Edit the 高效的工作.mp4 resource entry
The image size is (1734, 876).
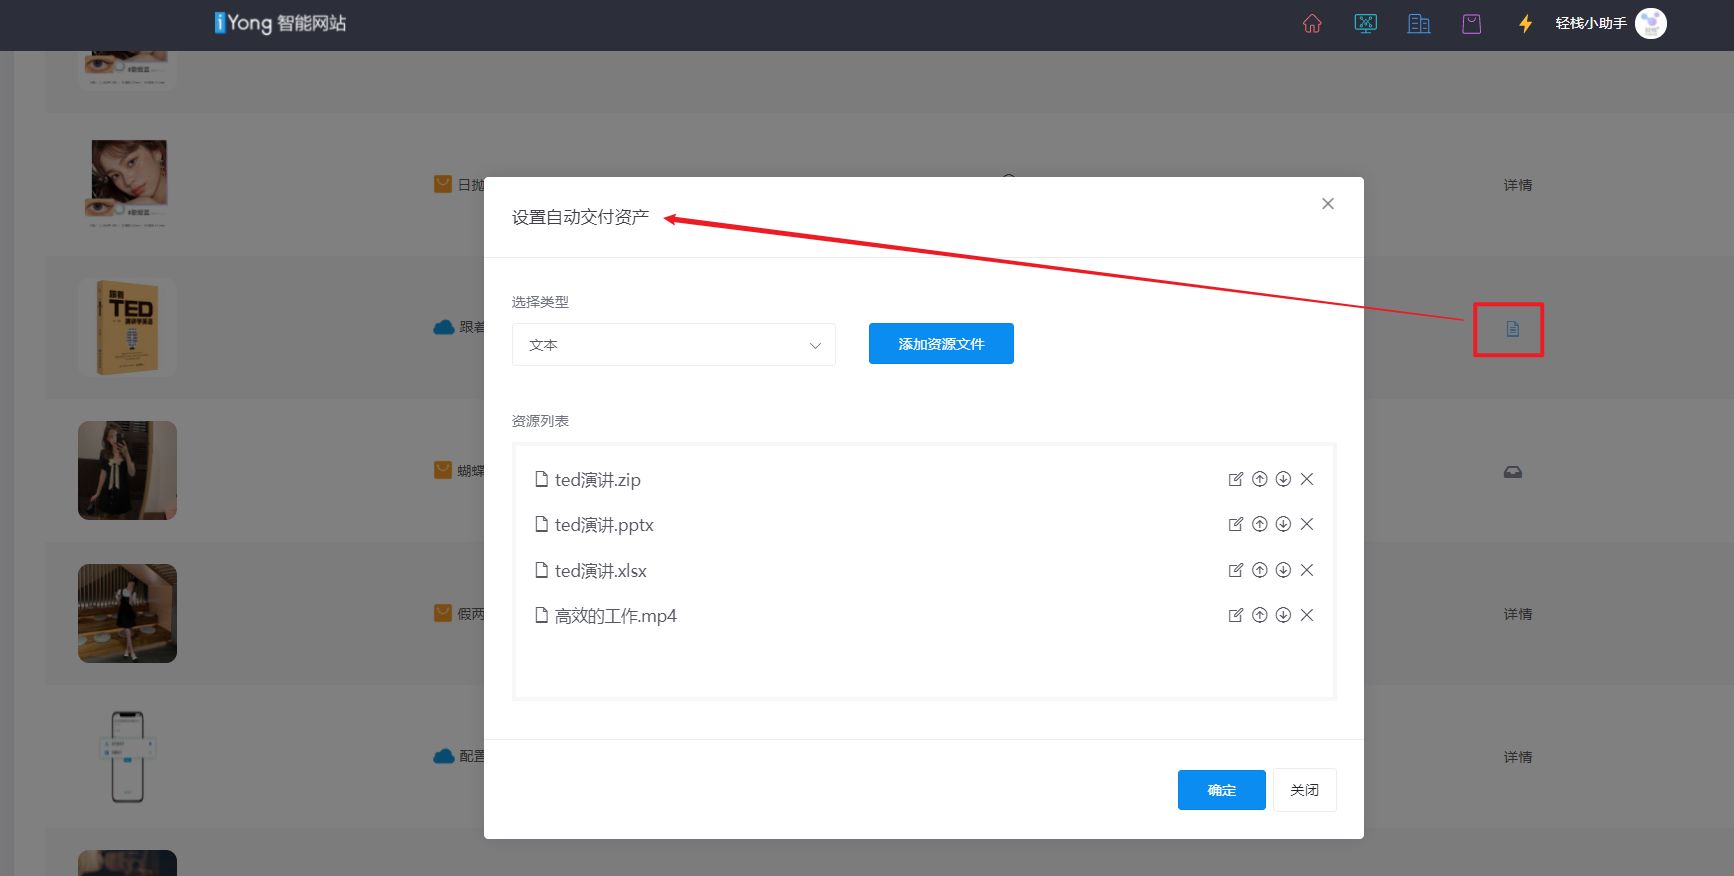click(x=1236, y=615)
